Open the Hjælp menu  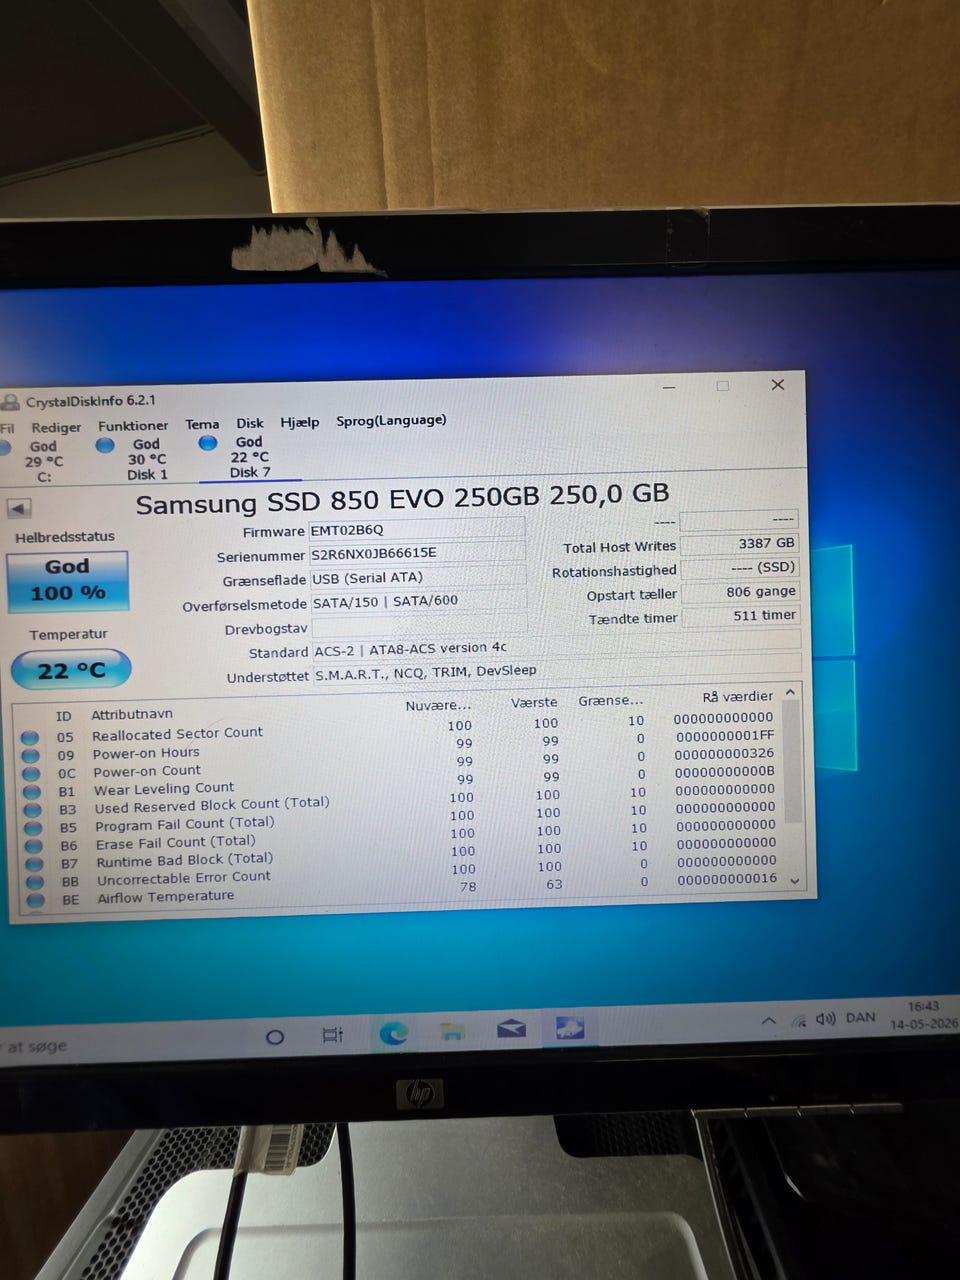(x=300, y=422)
